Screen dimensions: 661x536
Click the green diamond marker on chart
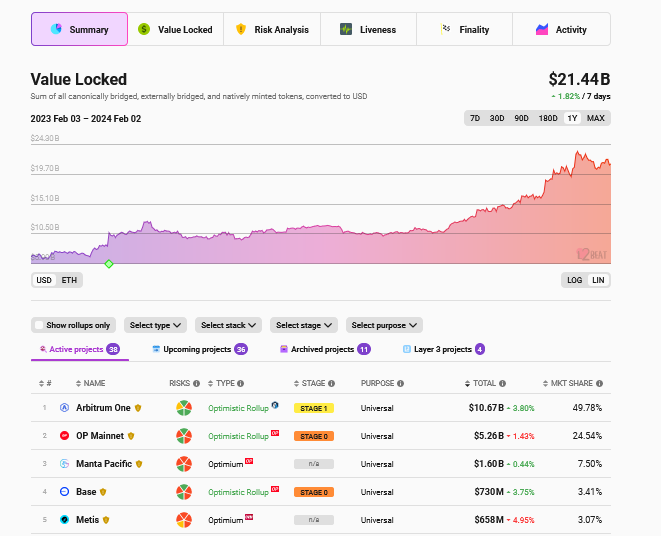tap(109, 264)
